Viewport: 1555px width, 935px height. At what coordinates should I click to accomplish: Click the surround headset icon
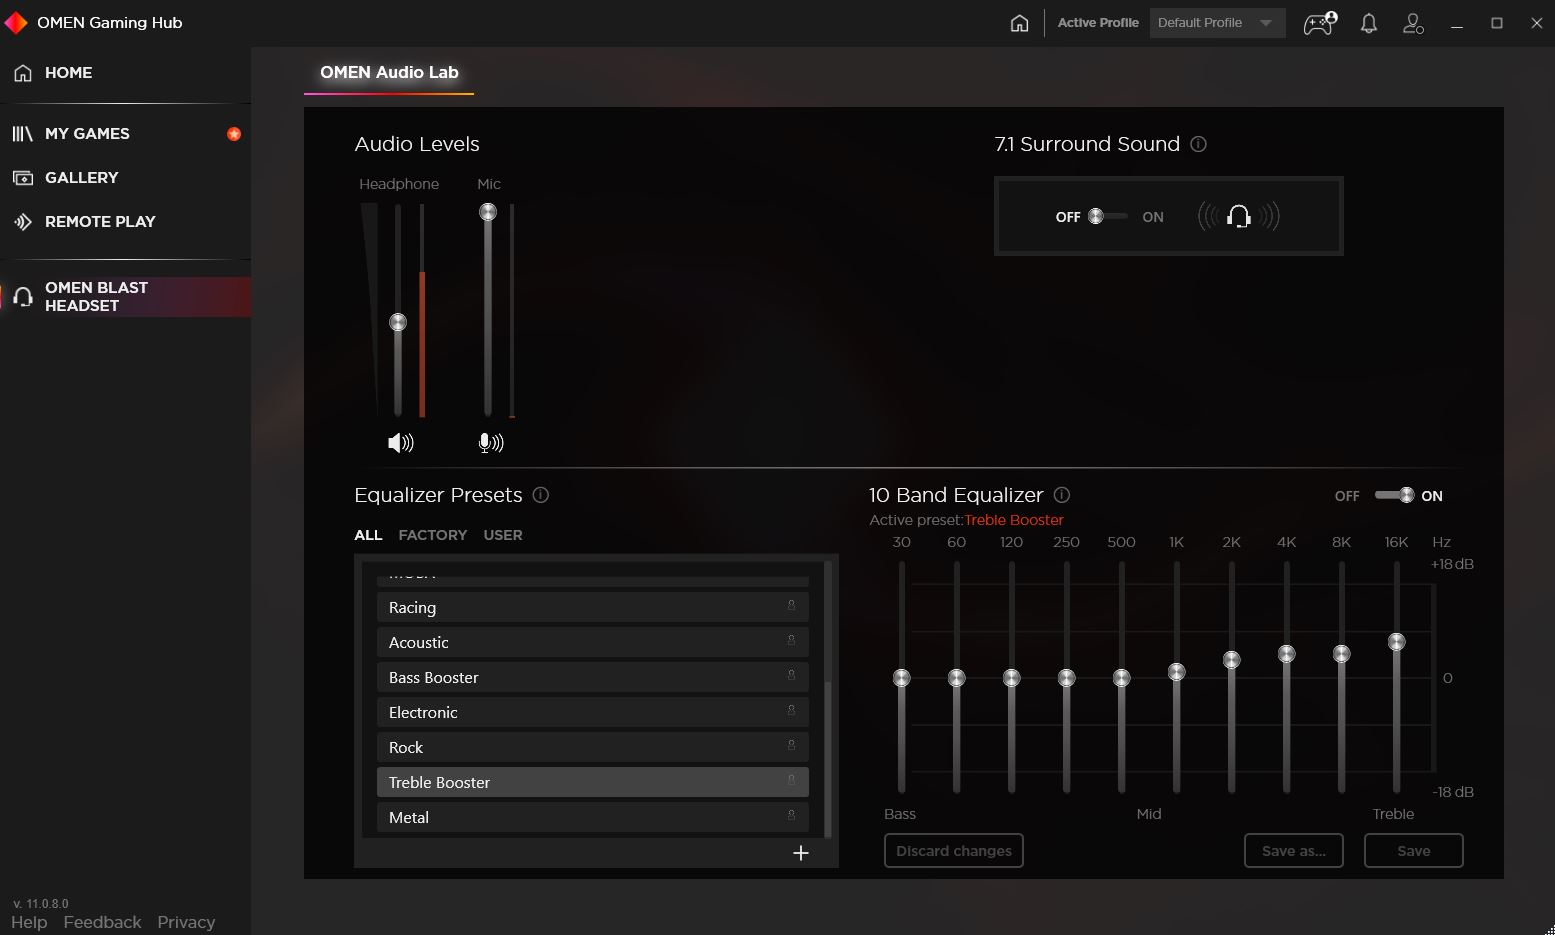[1239, 216]
